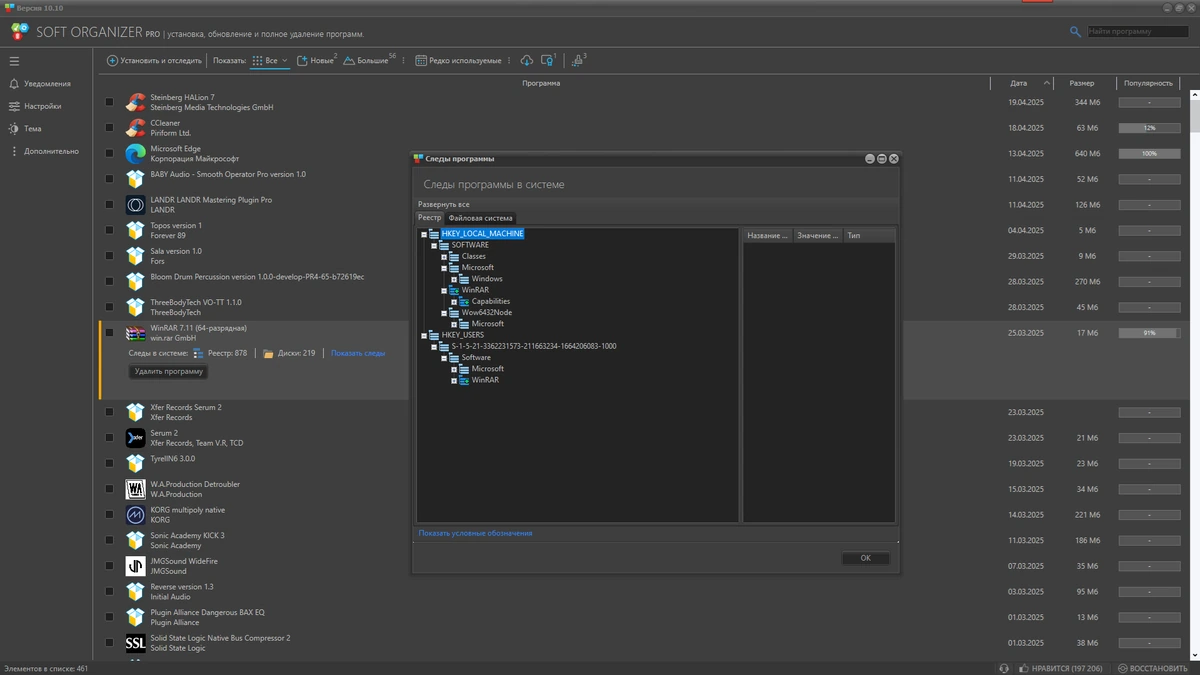
Task: Expand the Classes registry node
Action: pyautogui.click(x=444, y=257)
